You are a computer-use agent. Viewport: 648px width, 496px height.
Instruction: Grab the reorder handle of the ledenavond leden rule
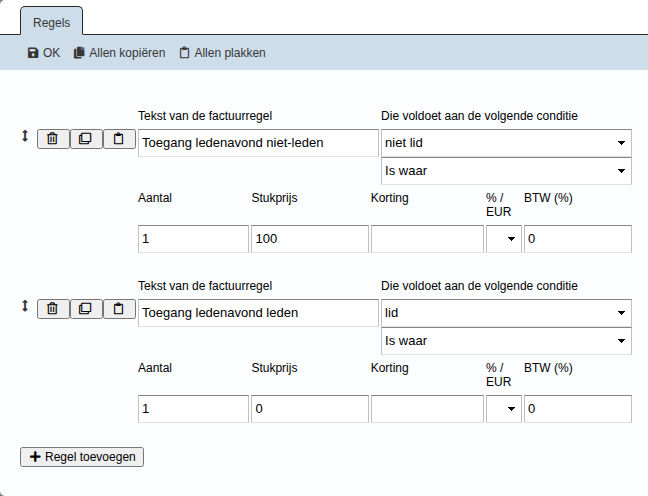point(25,306)
